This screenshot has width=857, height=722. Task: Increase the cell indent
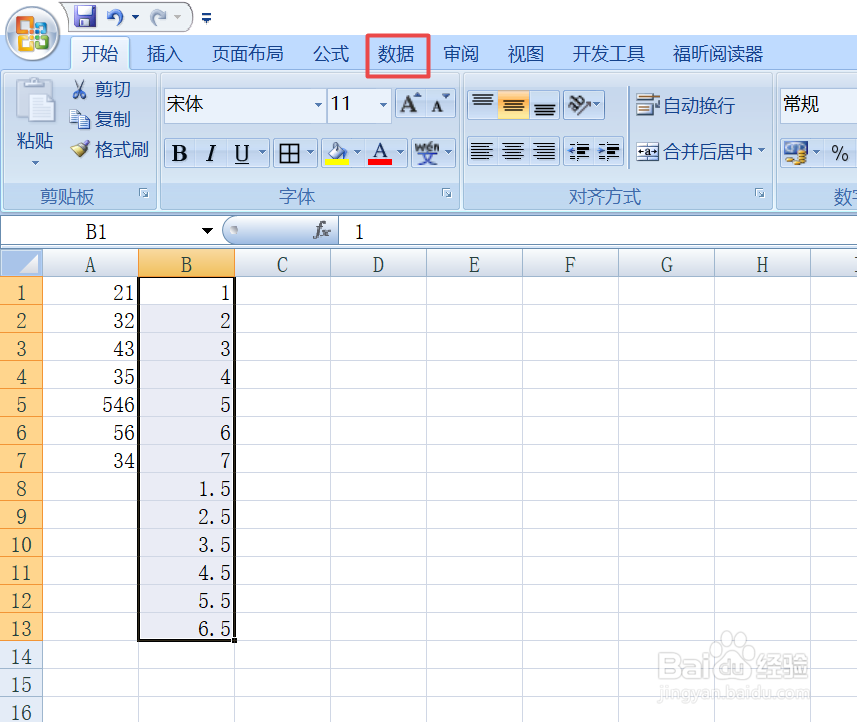pos(608,151)
